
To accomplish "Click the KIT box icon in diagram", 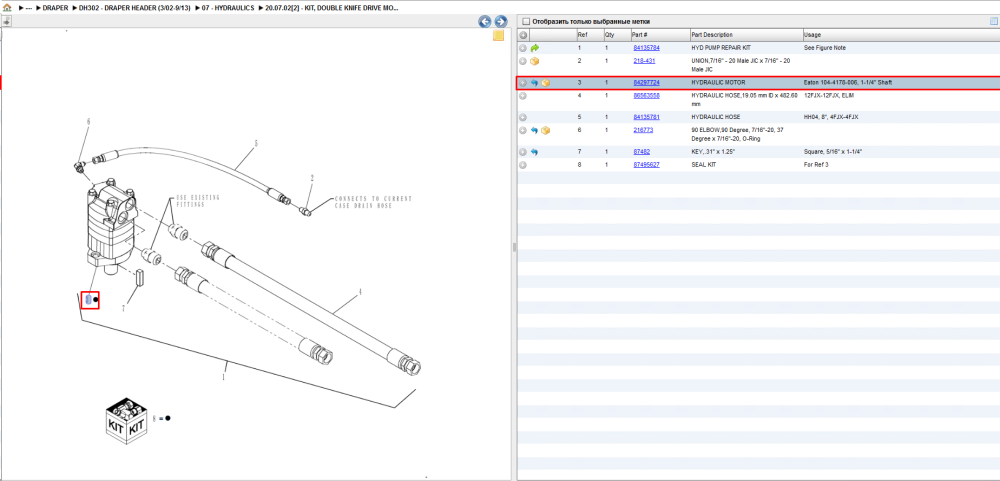I will pyautogui.click(x=126, y=423).
